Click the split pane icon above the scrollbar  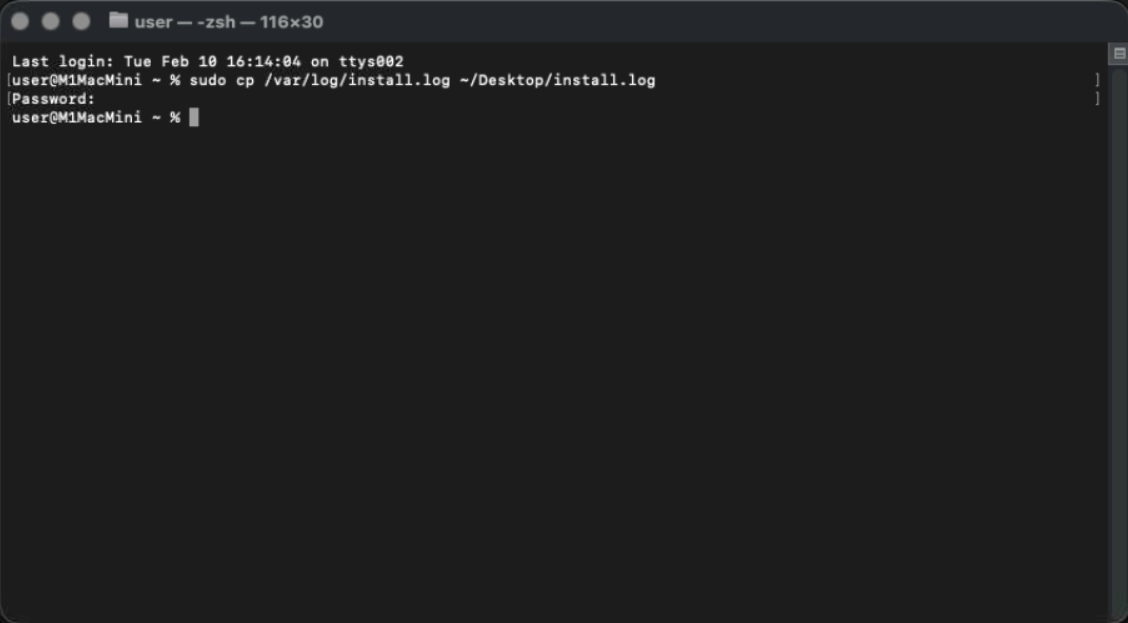(x=1119, y=53)
